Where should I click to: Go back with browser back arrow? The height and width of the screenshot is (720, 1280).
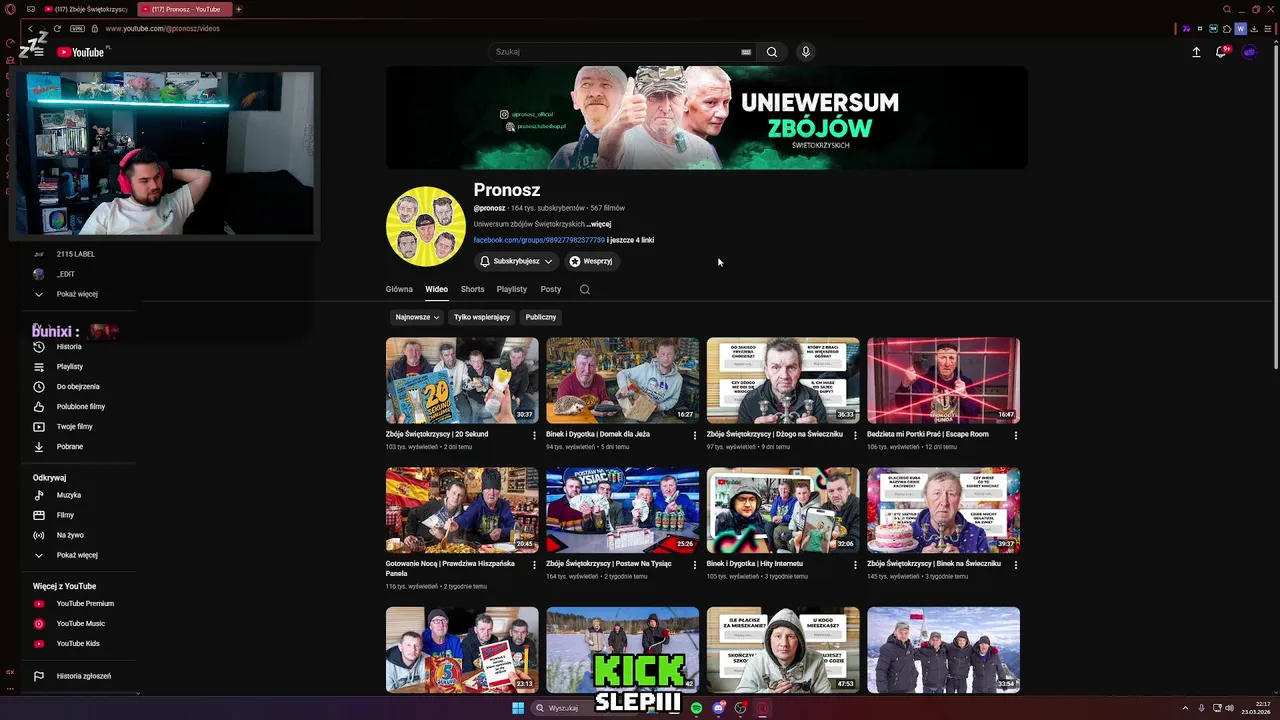pyautogui.click(x=30, y=28)
